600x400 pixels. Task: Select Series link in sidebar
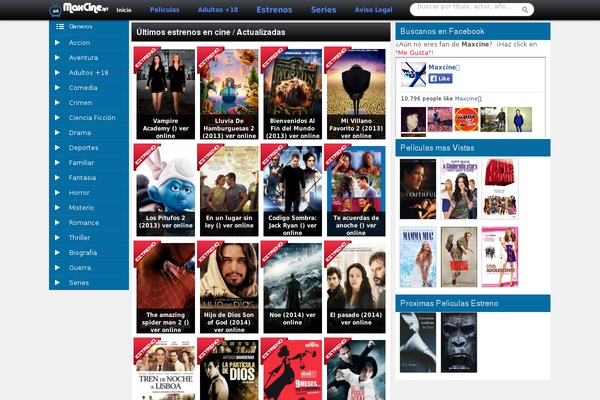click(78, 282)
